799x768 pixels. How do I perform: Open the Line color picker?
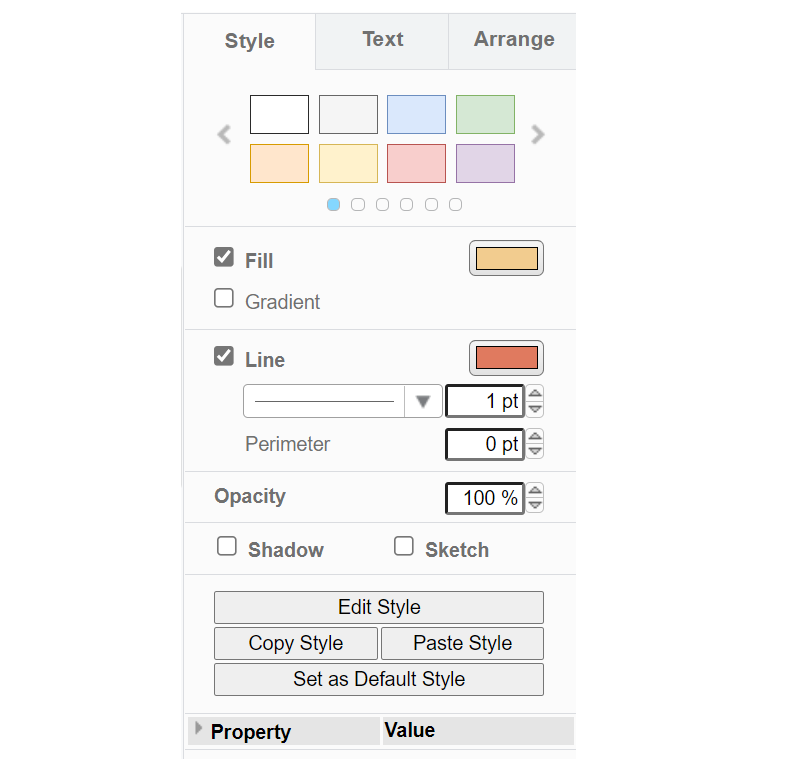point(506,358)
